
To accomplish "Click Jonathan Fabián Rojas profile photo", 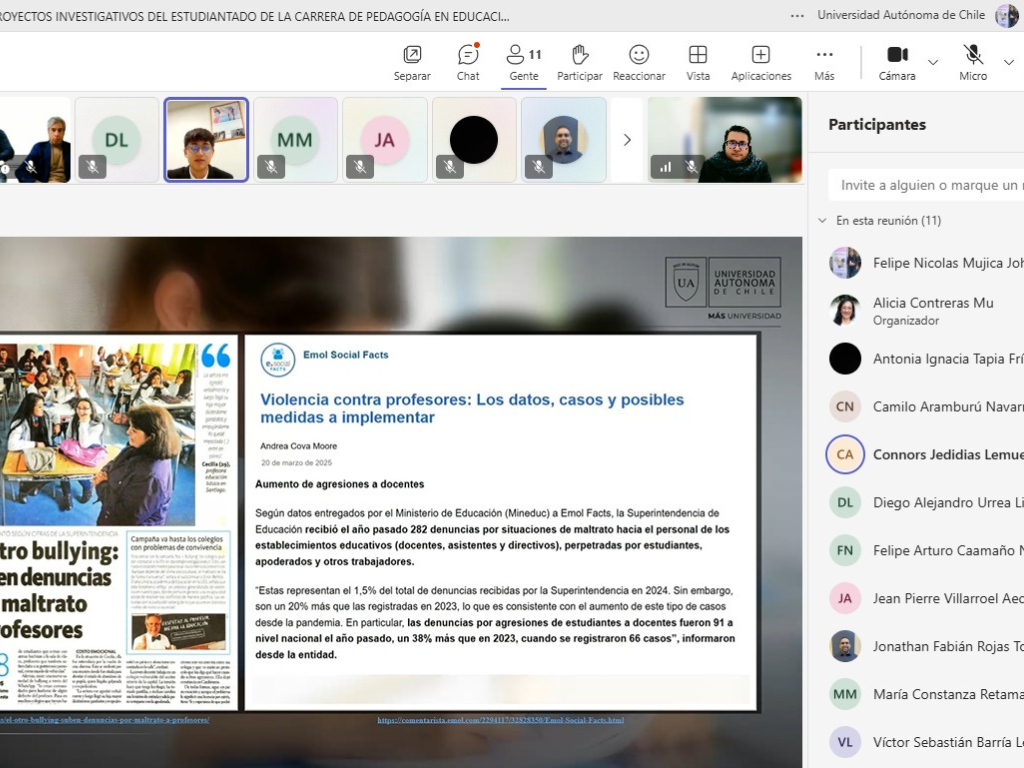I will (x=845, y=647).
